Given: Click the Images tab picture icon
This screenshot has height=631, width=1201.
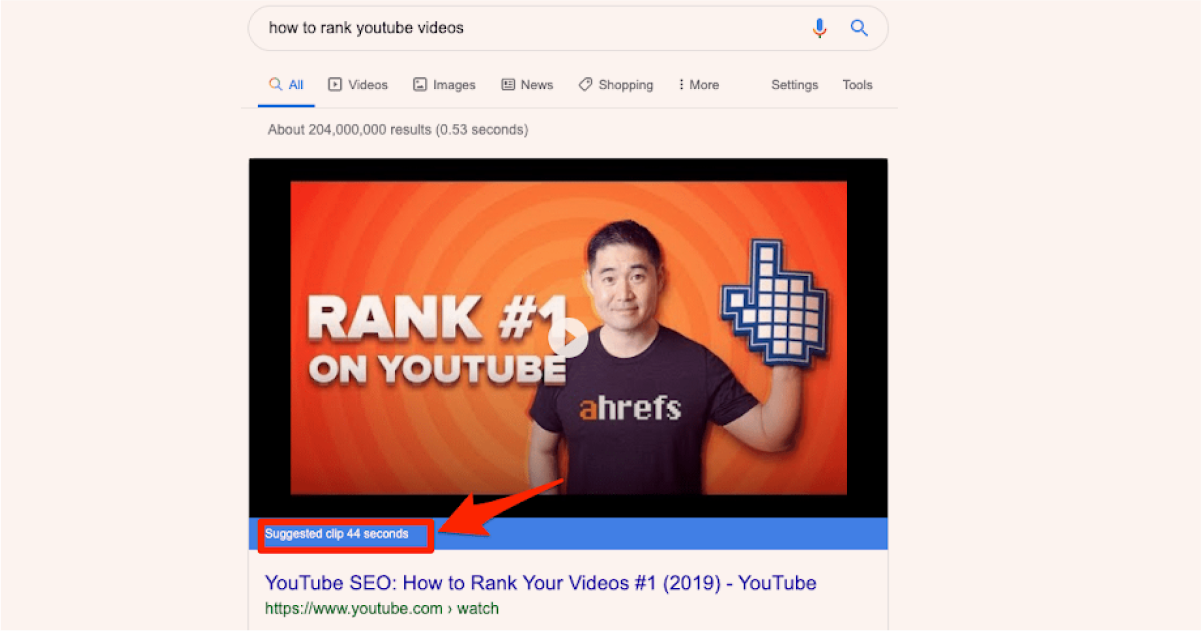Looking at the screenshot, I should click(x=420, y=85).
